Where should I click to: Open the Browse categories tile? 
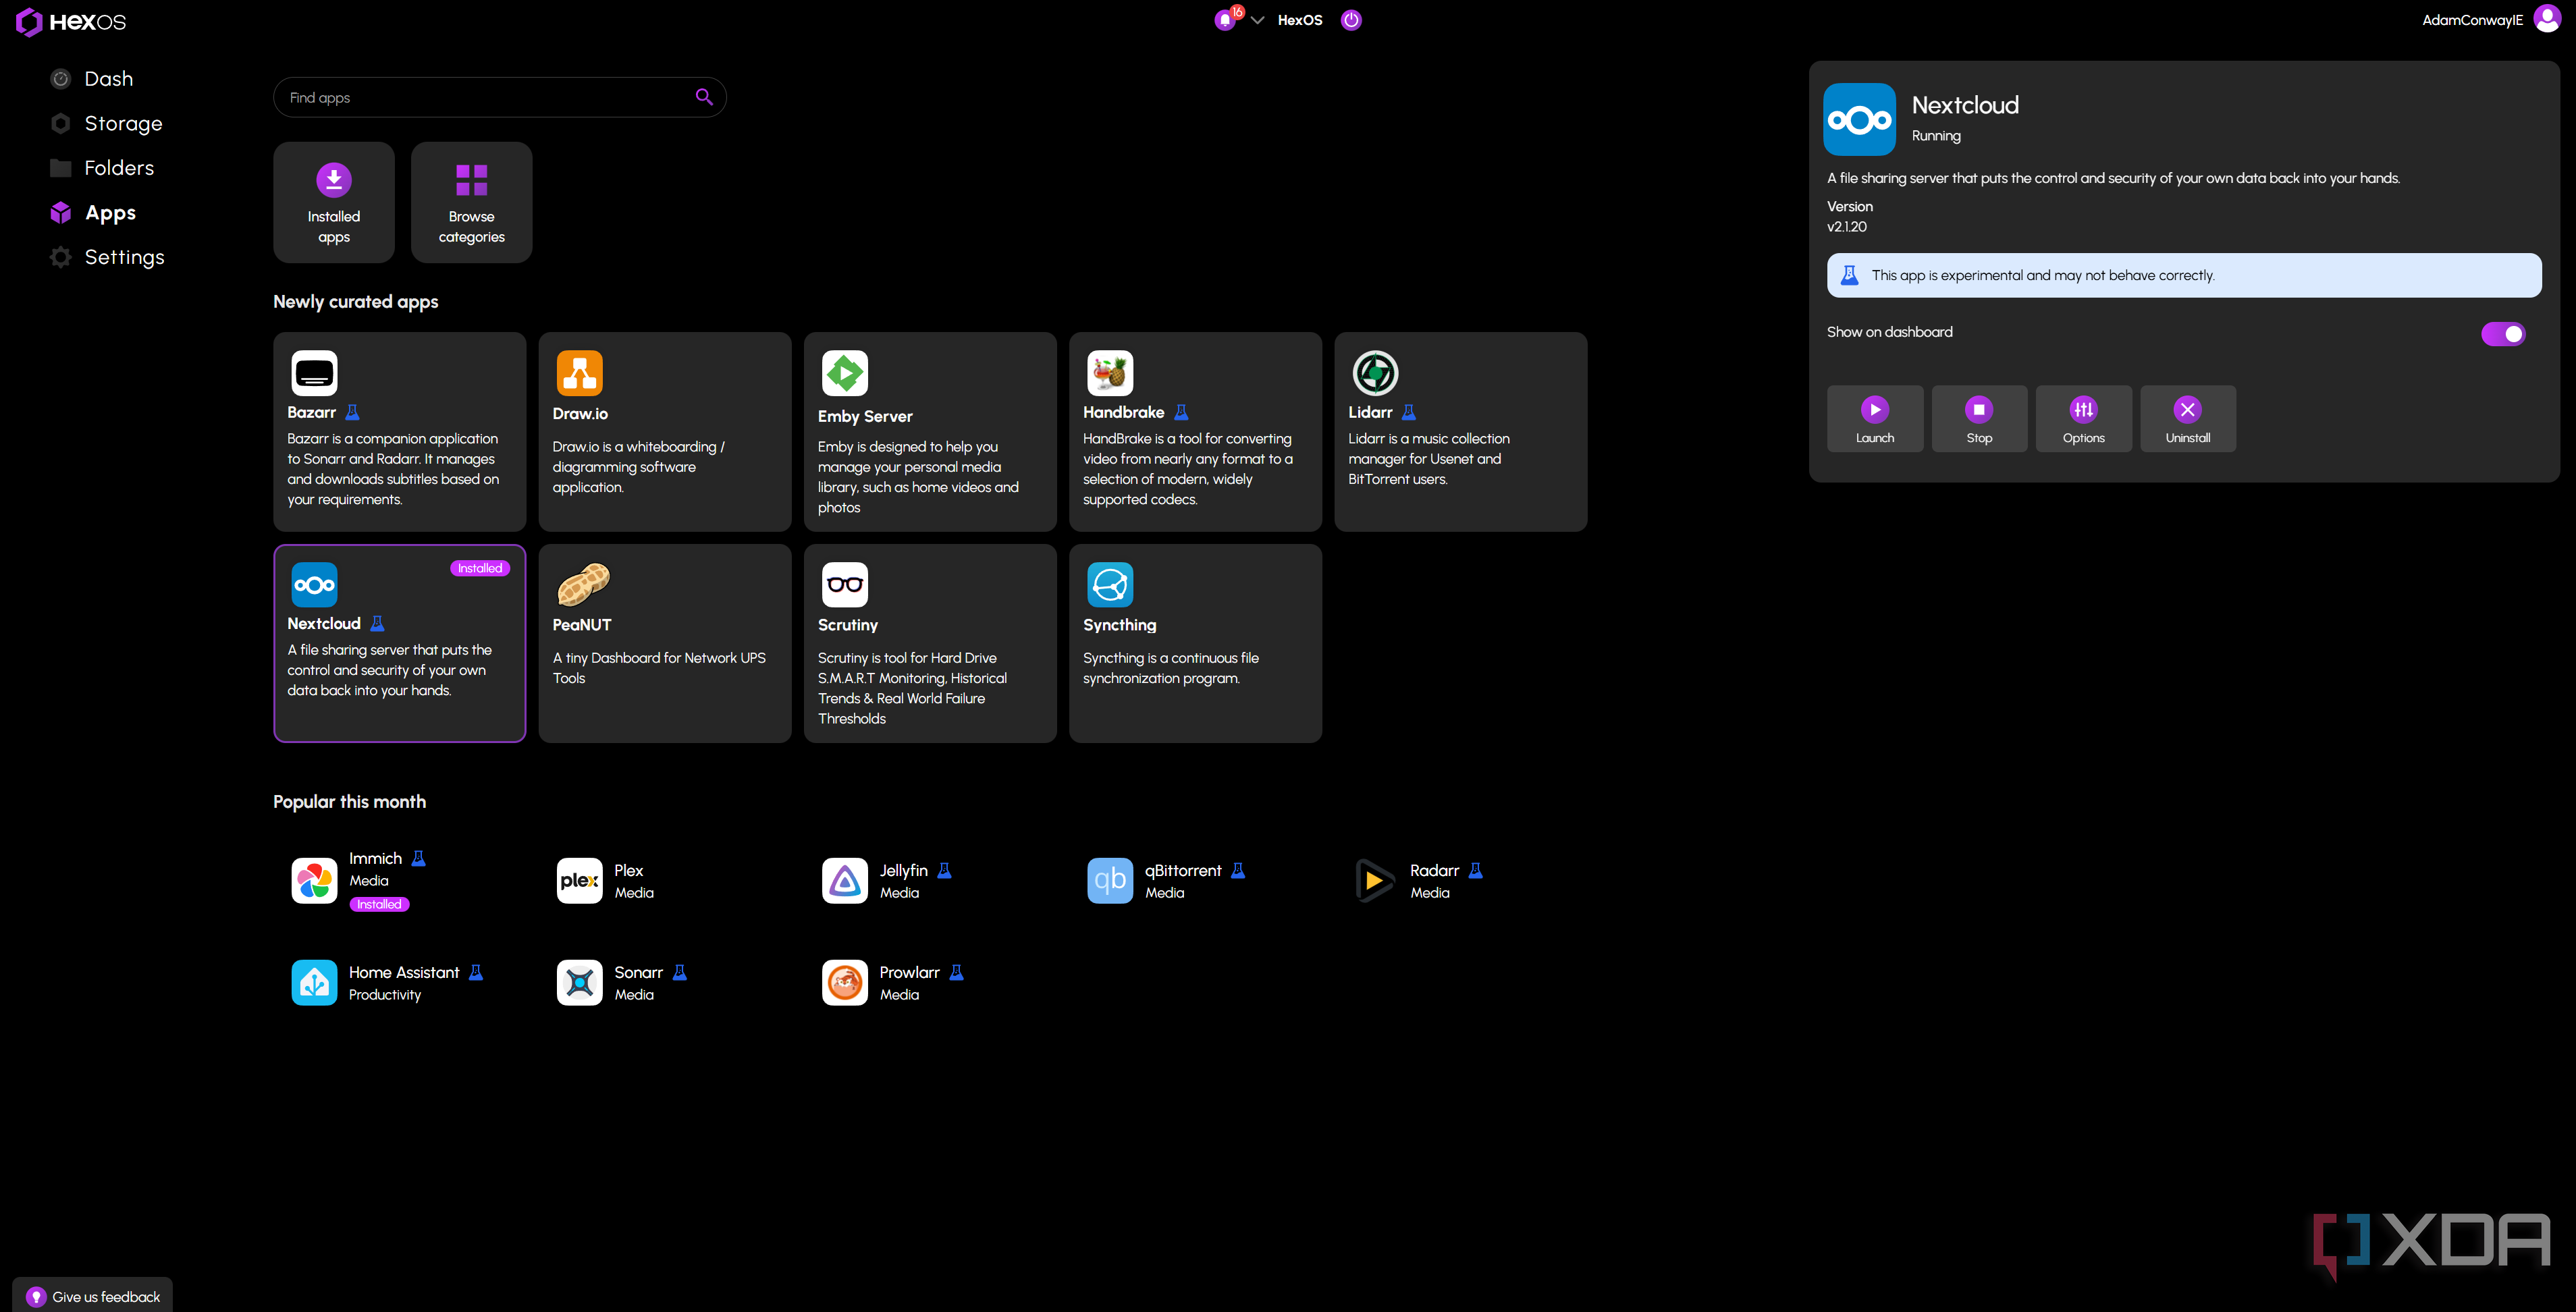(471, 202)
